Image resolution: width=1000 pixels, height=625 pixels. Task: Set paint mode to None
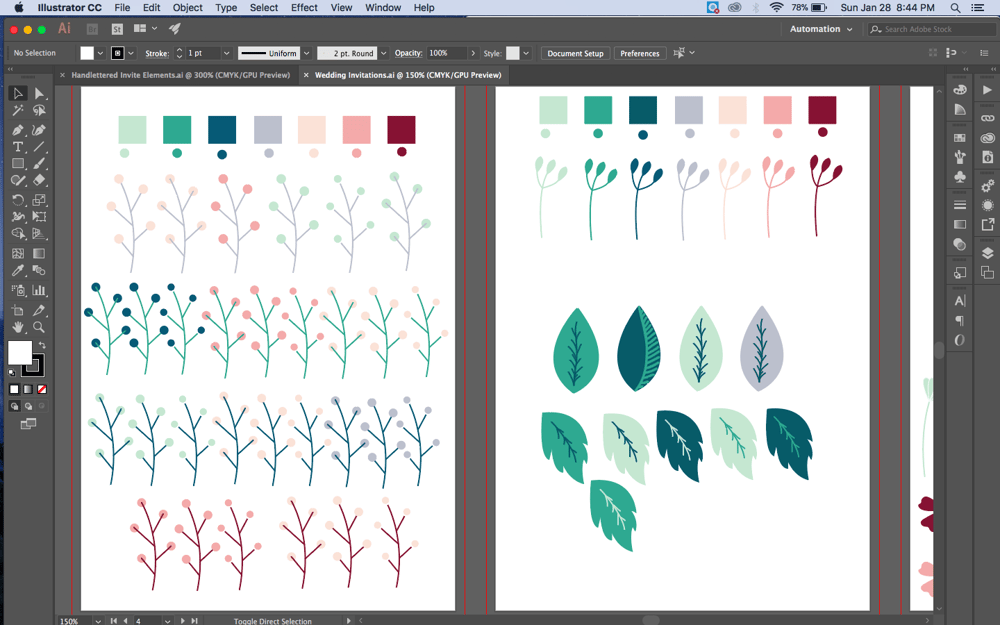click(x=42, y=389)
